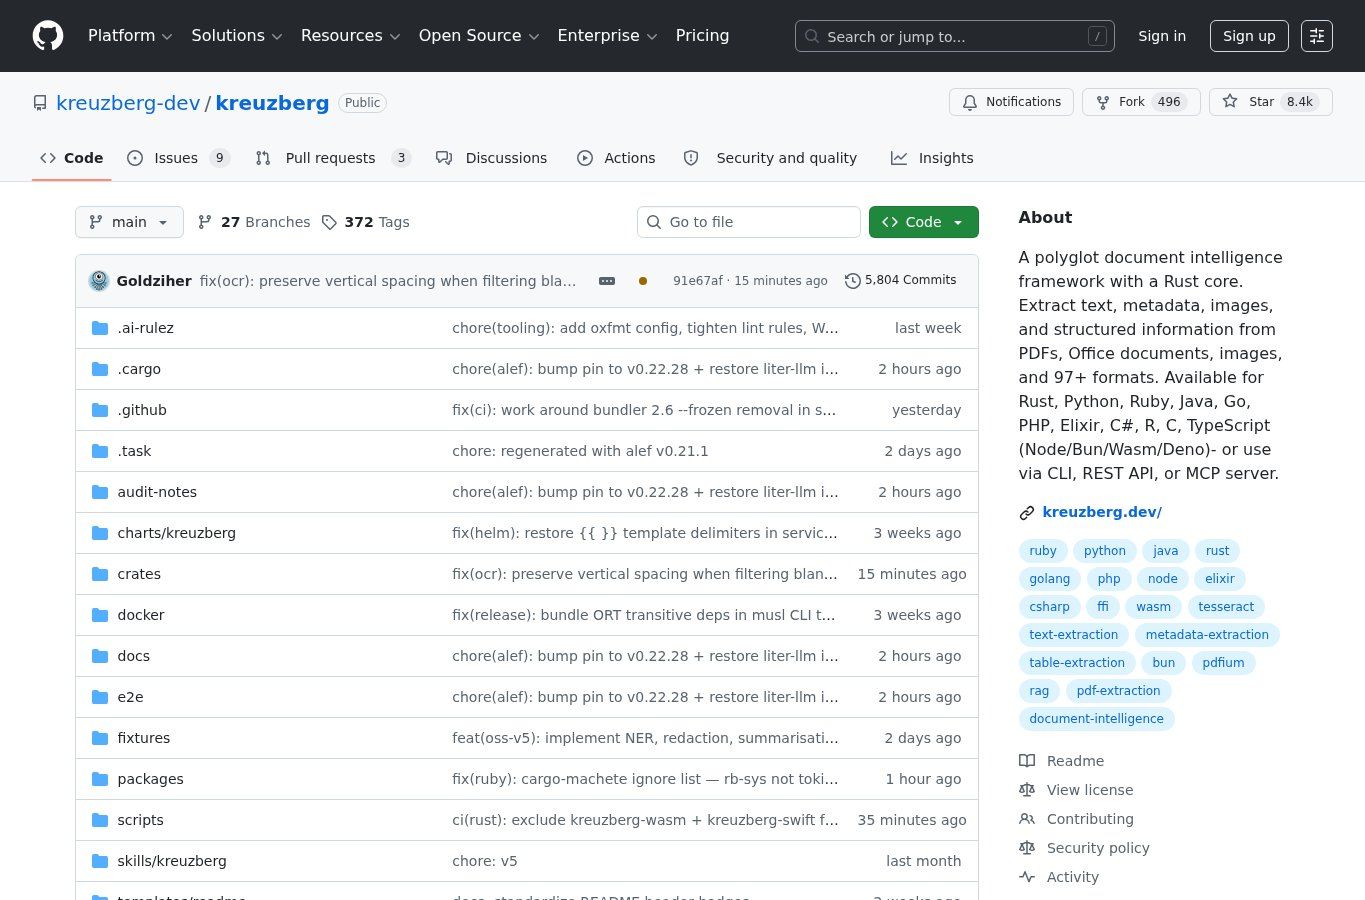Click the folder icon for crates

[100, 574]
